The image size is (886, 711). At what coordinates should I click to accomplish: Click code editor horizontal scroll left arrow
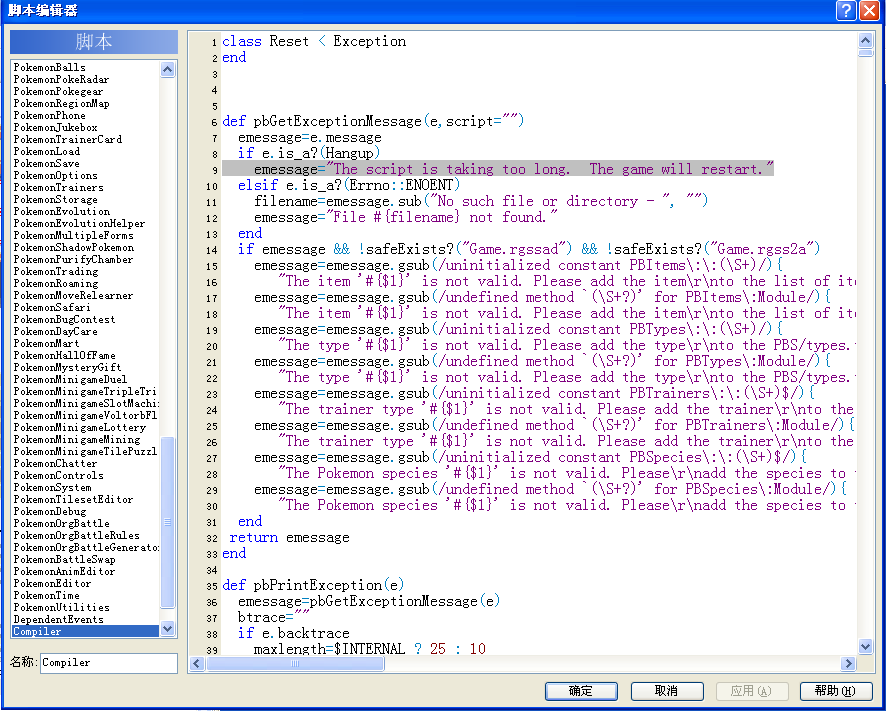pos(197,663)
